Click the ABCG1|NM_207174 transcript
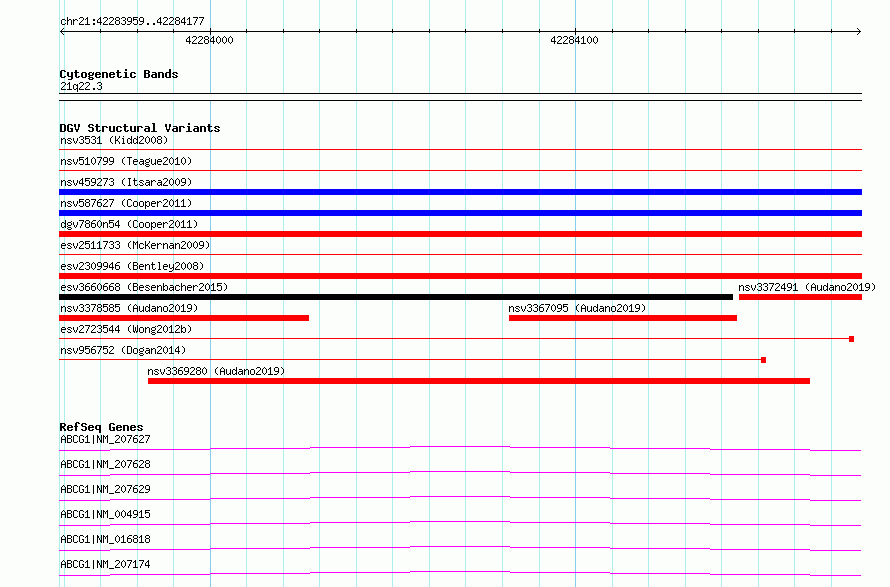890x587 pixels. coord(105,564)
